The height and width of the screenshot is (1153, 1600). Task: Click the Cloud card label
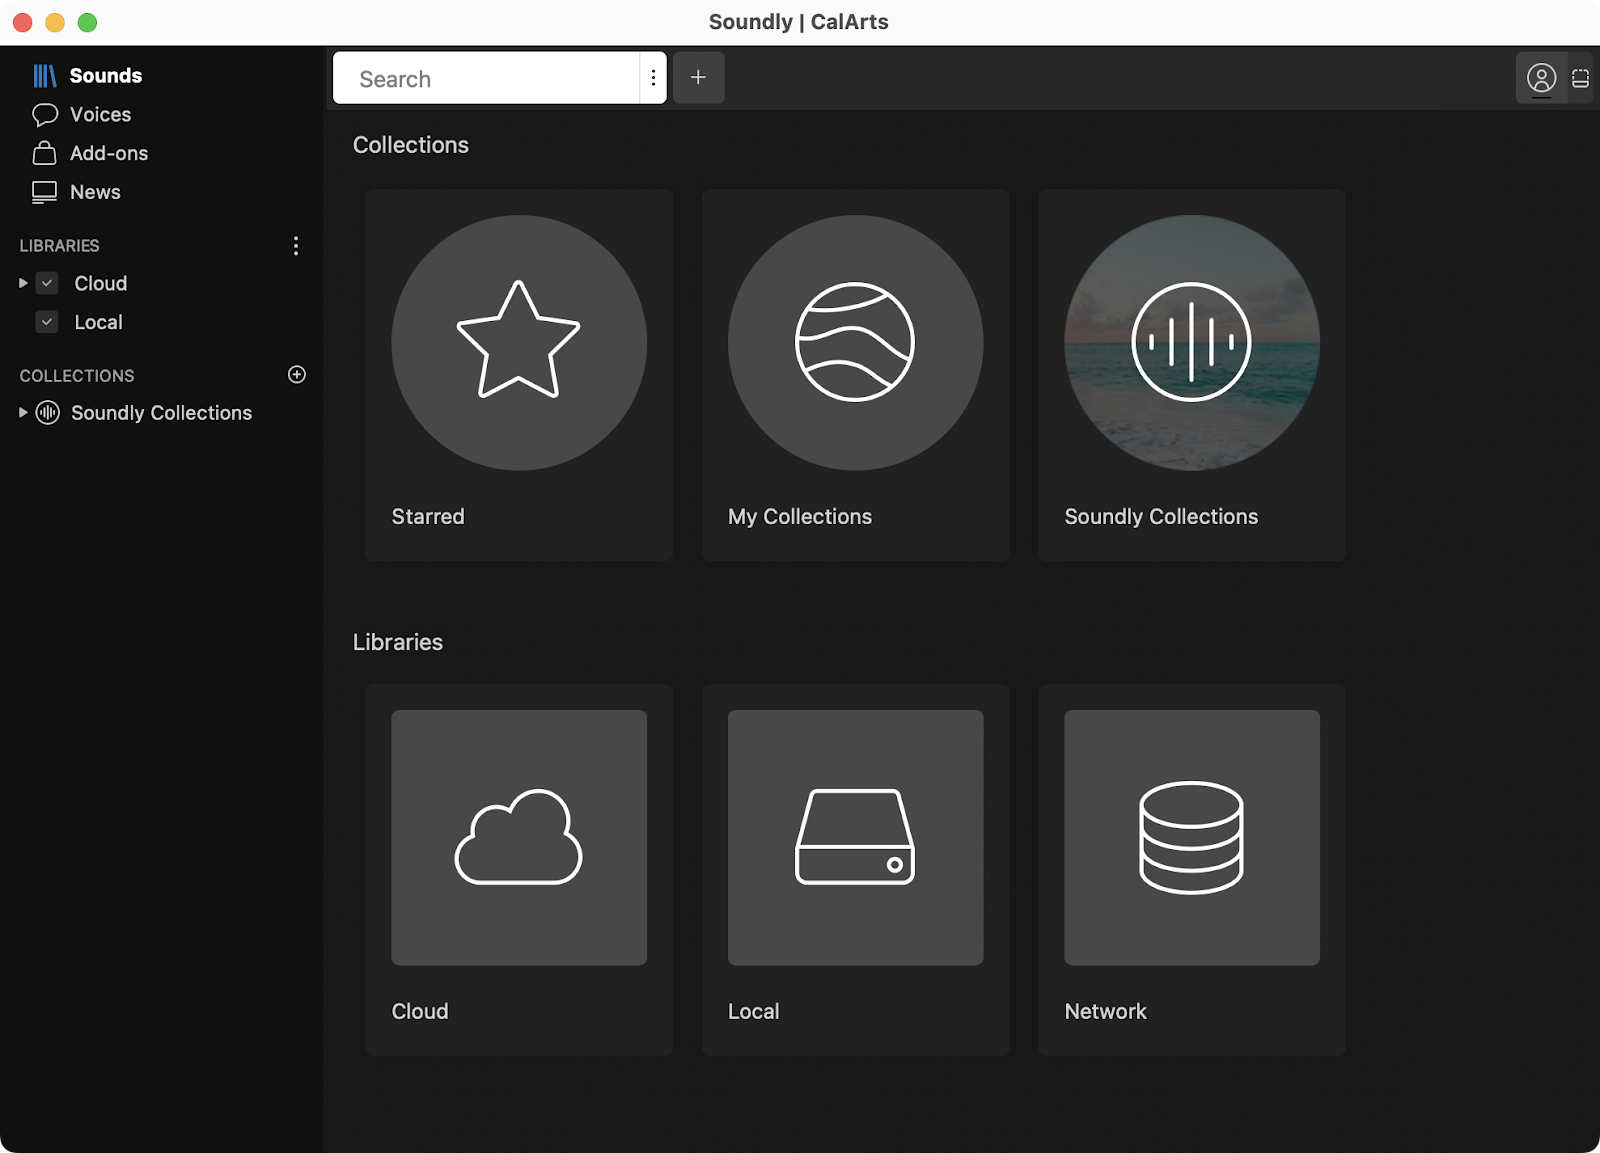tap(420, 1012)
